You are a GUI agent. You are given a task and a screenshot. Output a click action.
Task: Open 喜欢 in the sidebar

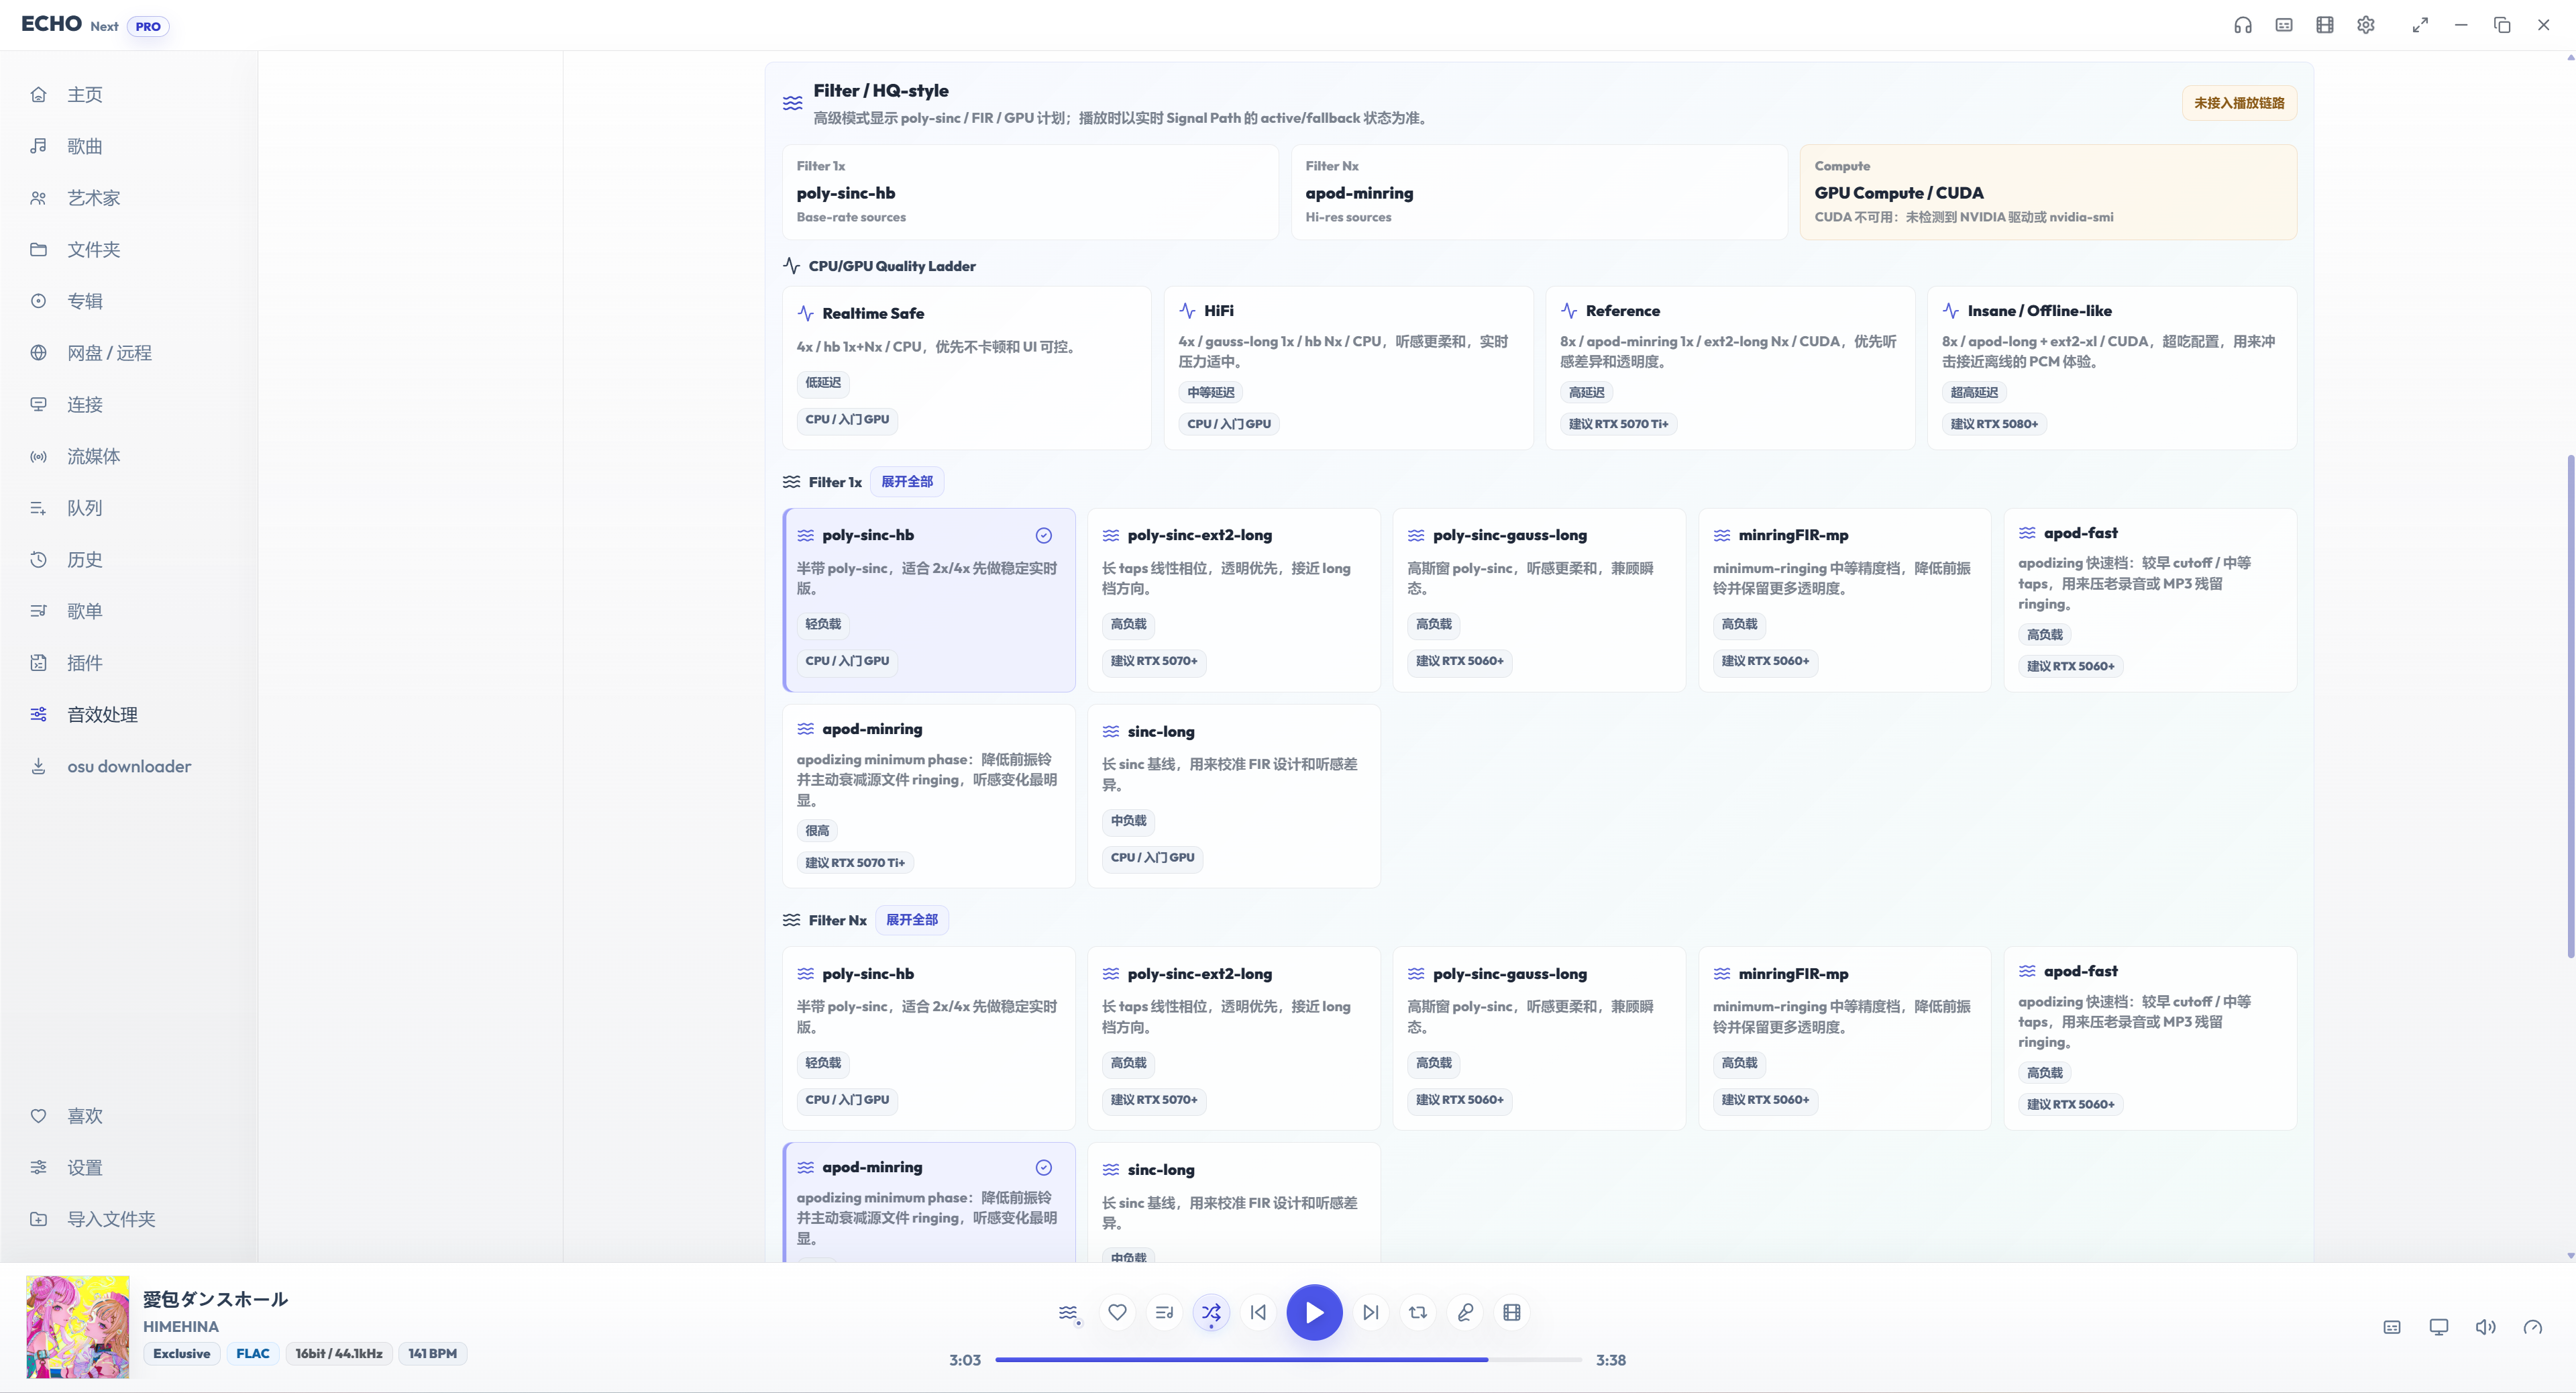(129, 1116)
